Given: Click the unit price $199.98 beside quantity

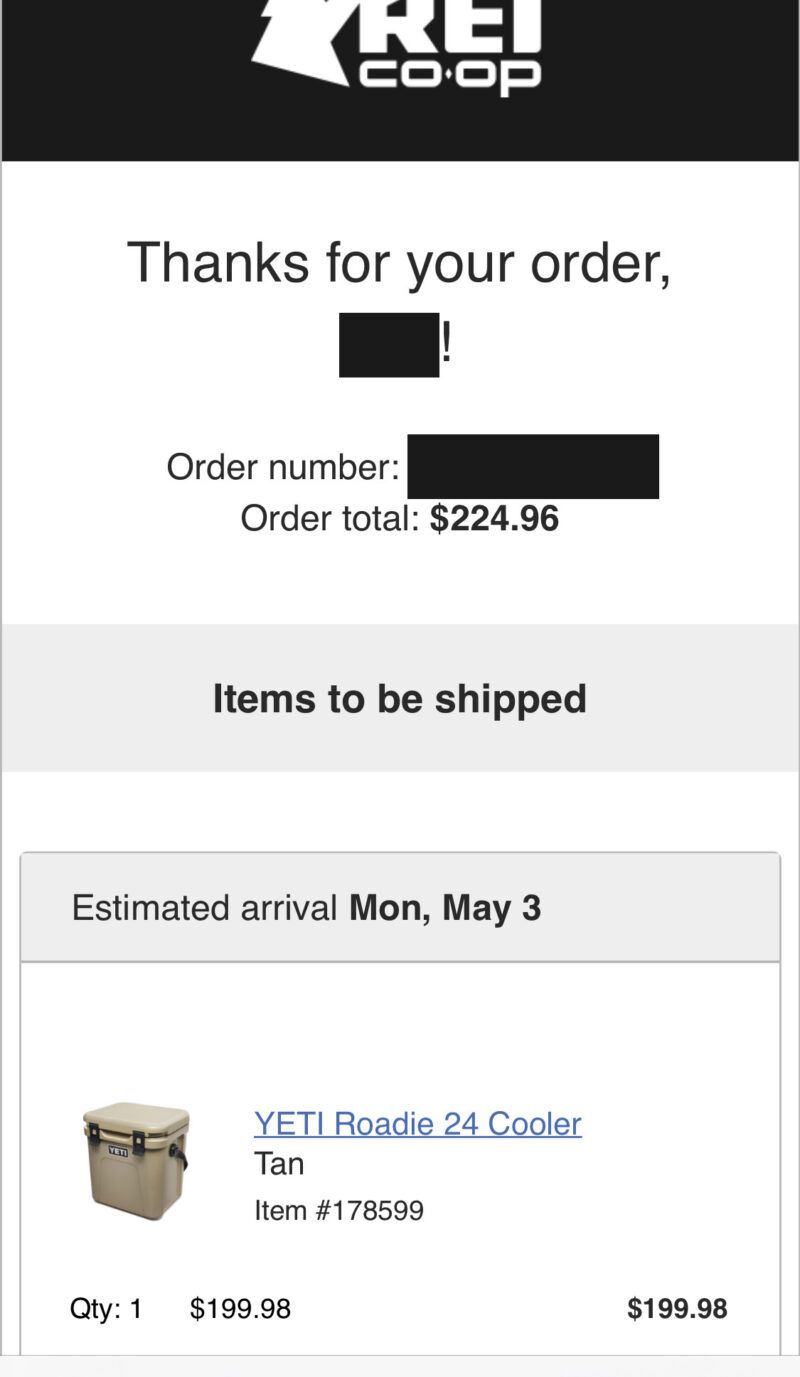Looking at the screenshot, I should [240, 1308].
